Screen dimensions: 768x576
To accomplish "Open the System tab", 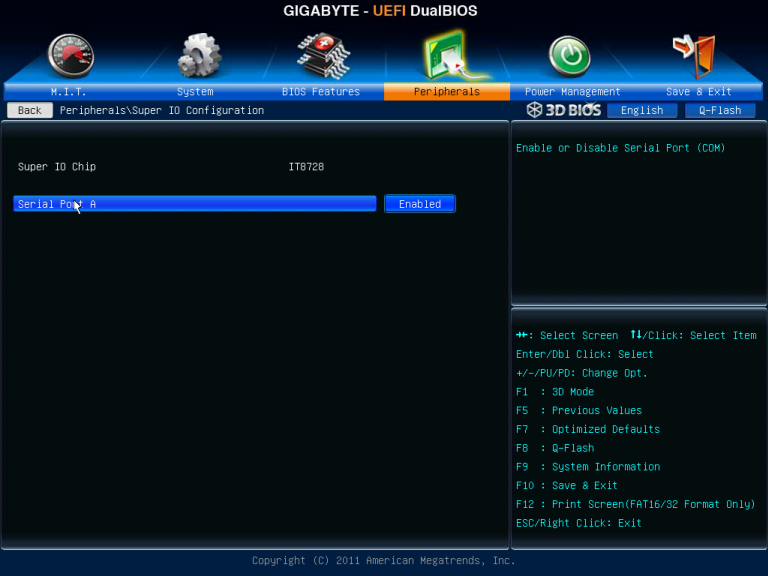I will coord(195,92).
